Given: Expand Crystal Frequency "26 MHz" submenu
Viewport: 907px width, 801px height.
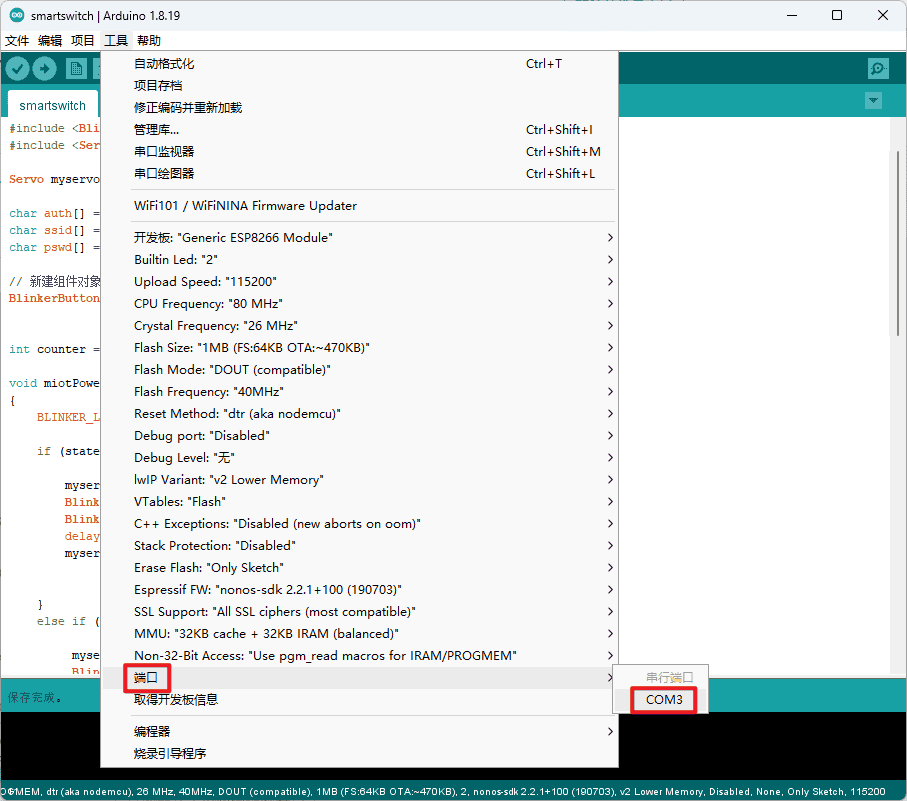Looking at the screenshot, I should pos(359,326).
